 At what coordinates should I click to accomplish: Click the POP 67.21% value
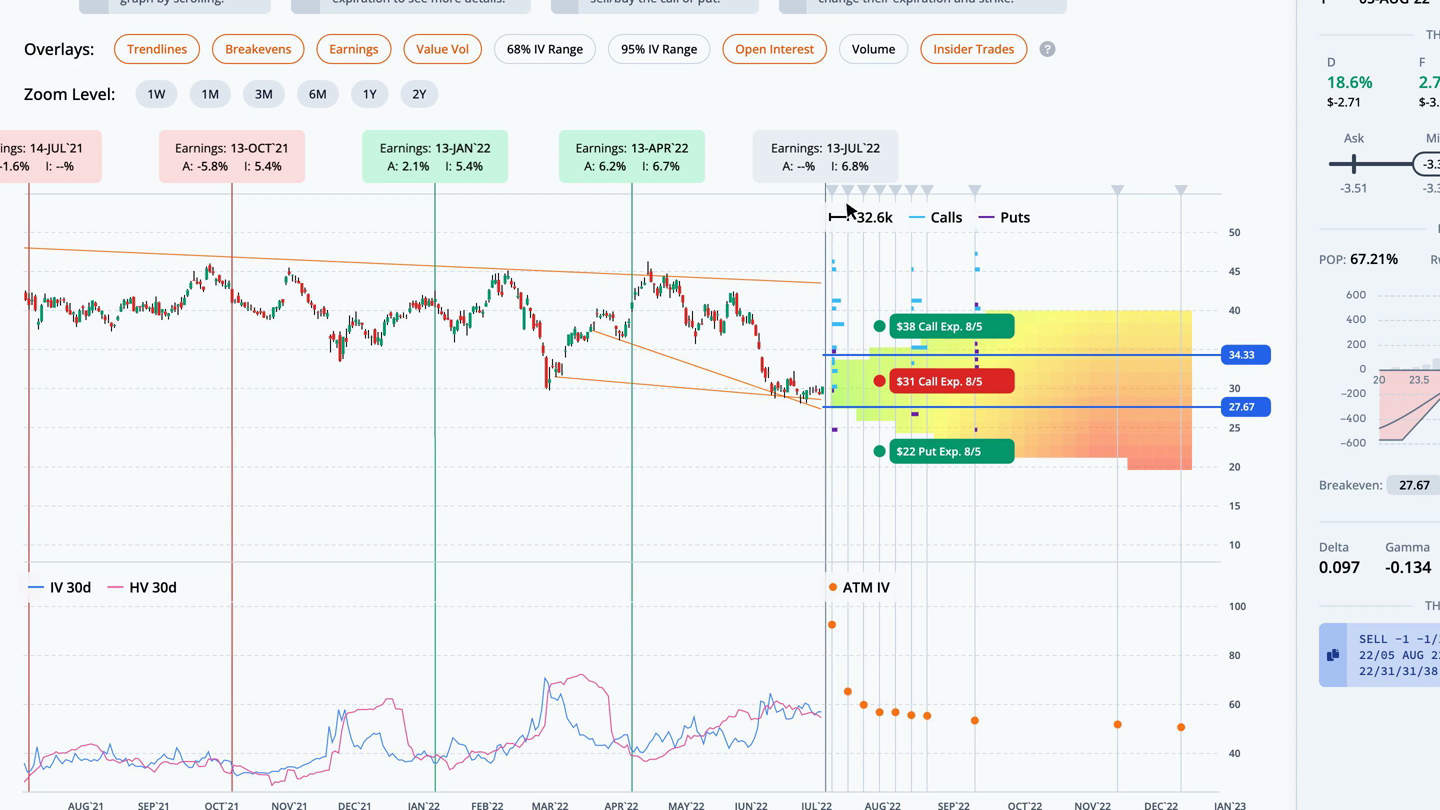[x=1374, y=259]
